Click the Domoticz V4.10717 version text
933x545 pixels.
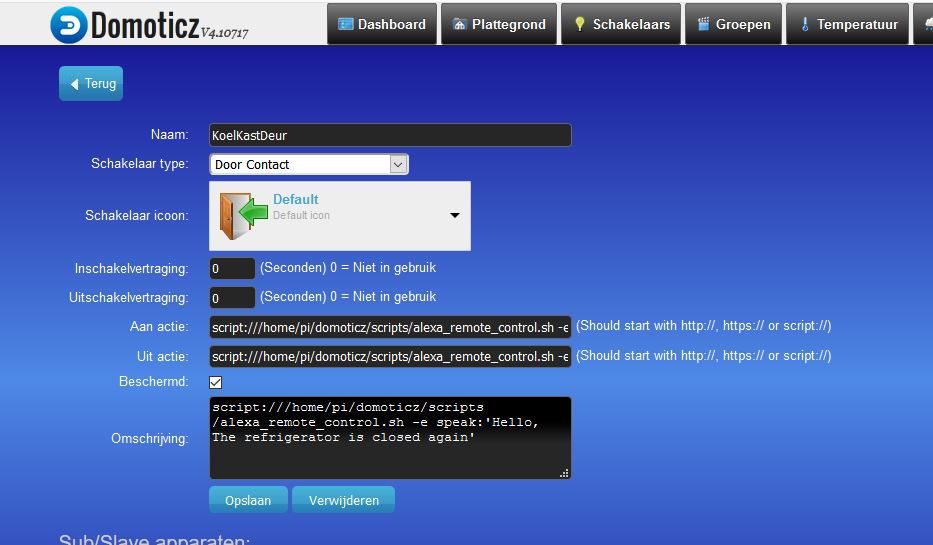pyautogui.click(x=224, y=32)
